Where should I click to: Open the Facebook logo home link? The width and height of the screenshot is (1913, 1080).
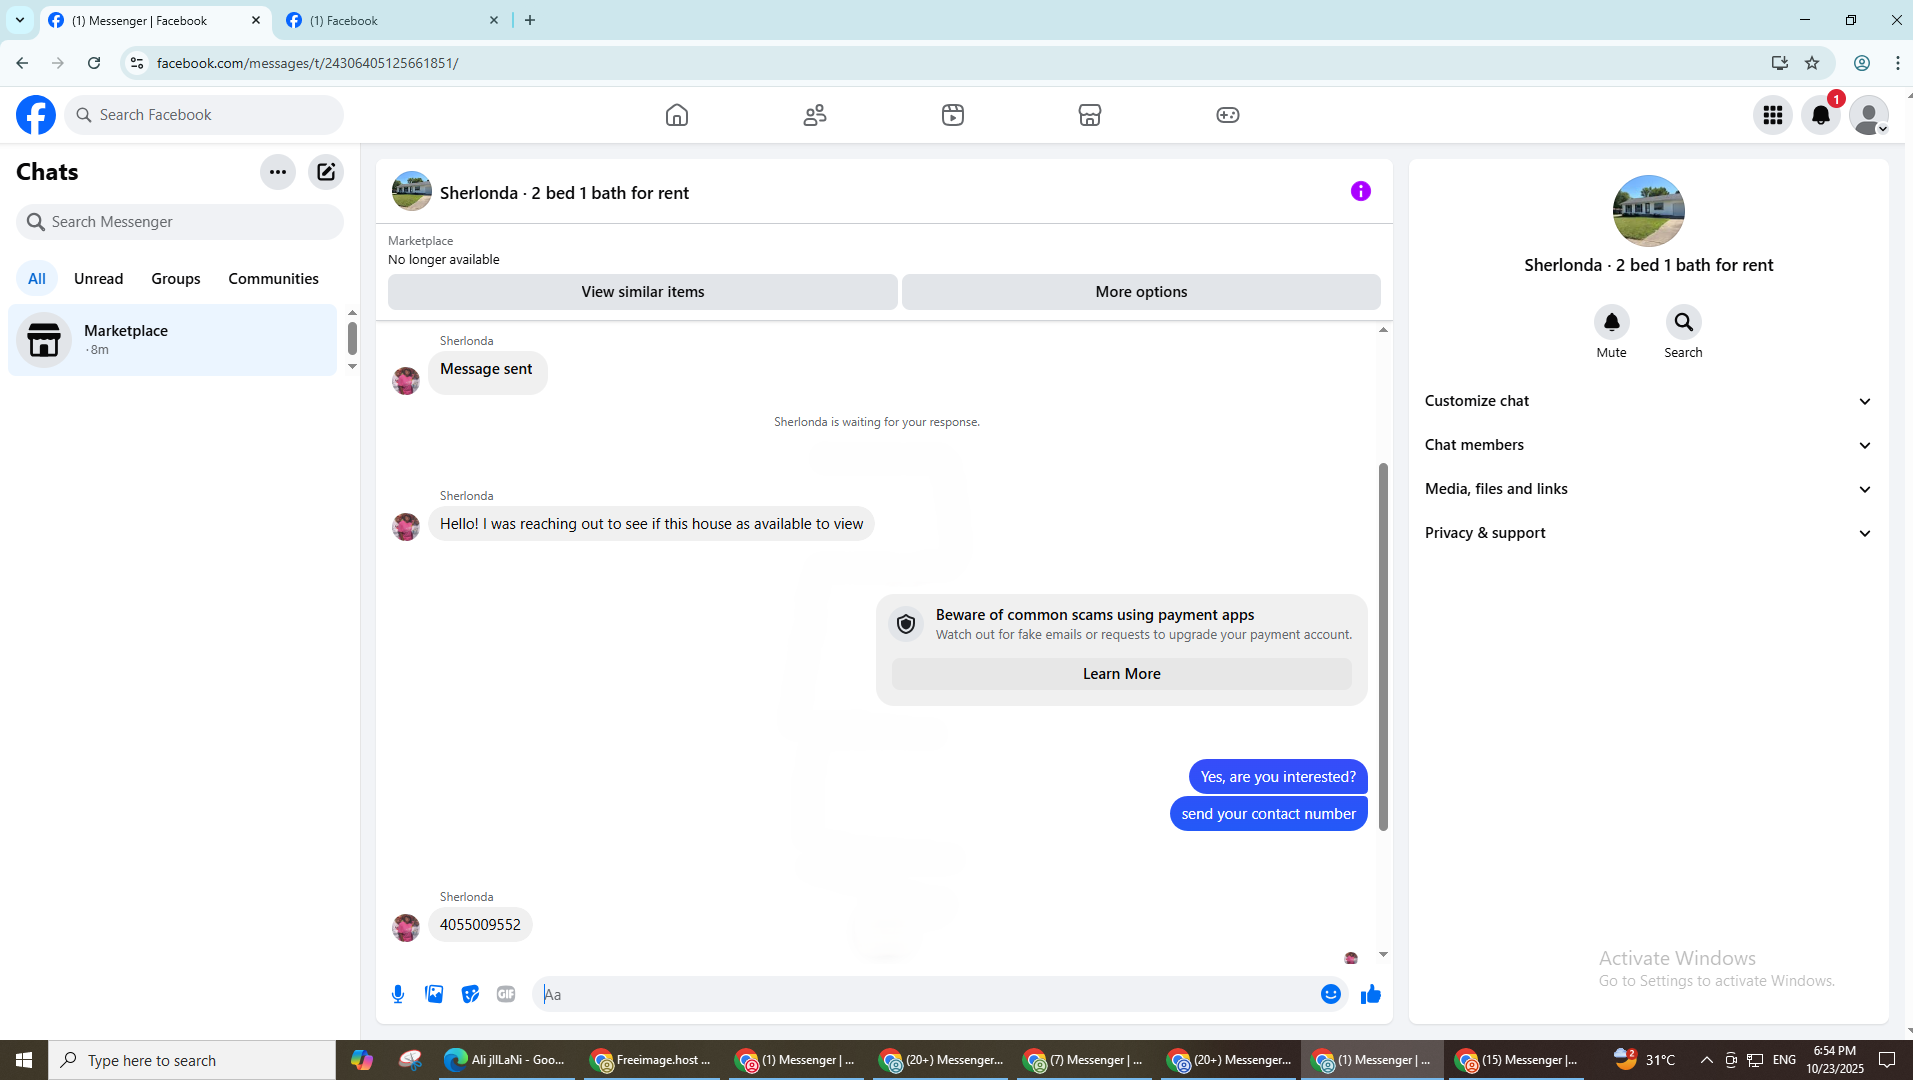[x=36, y=115]
